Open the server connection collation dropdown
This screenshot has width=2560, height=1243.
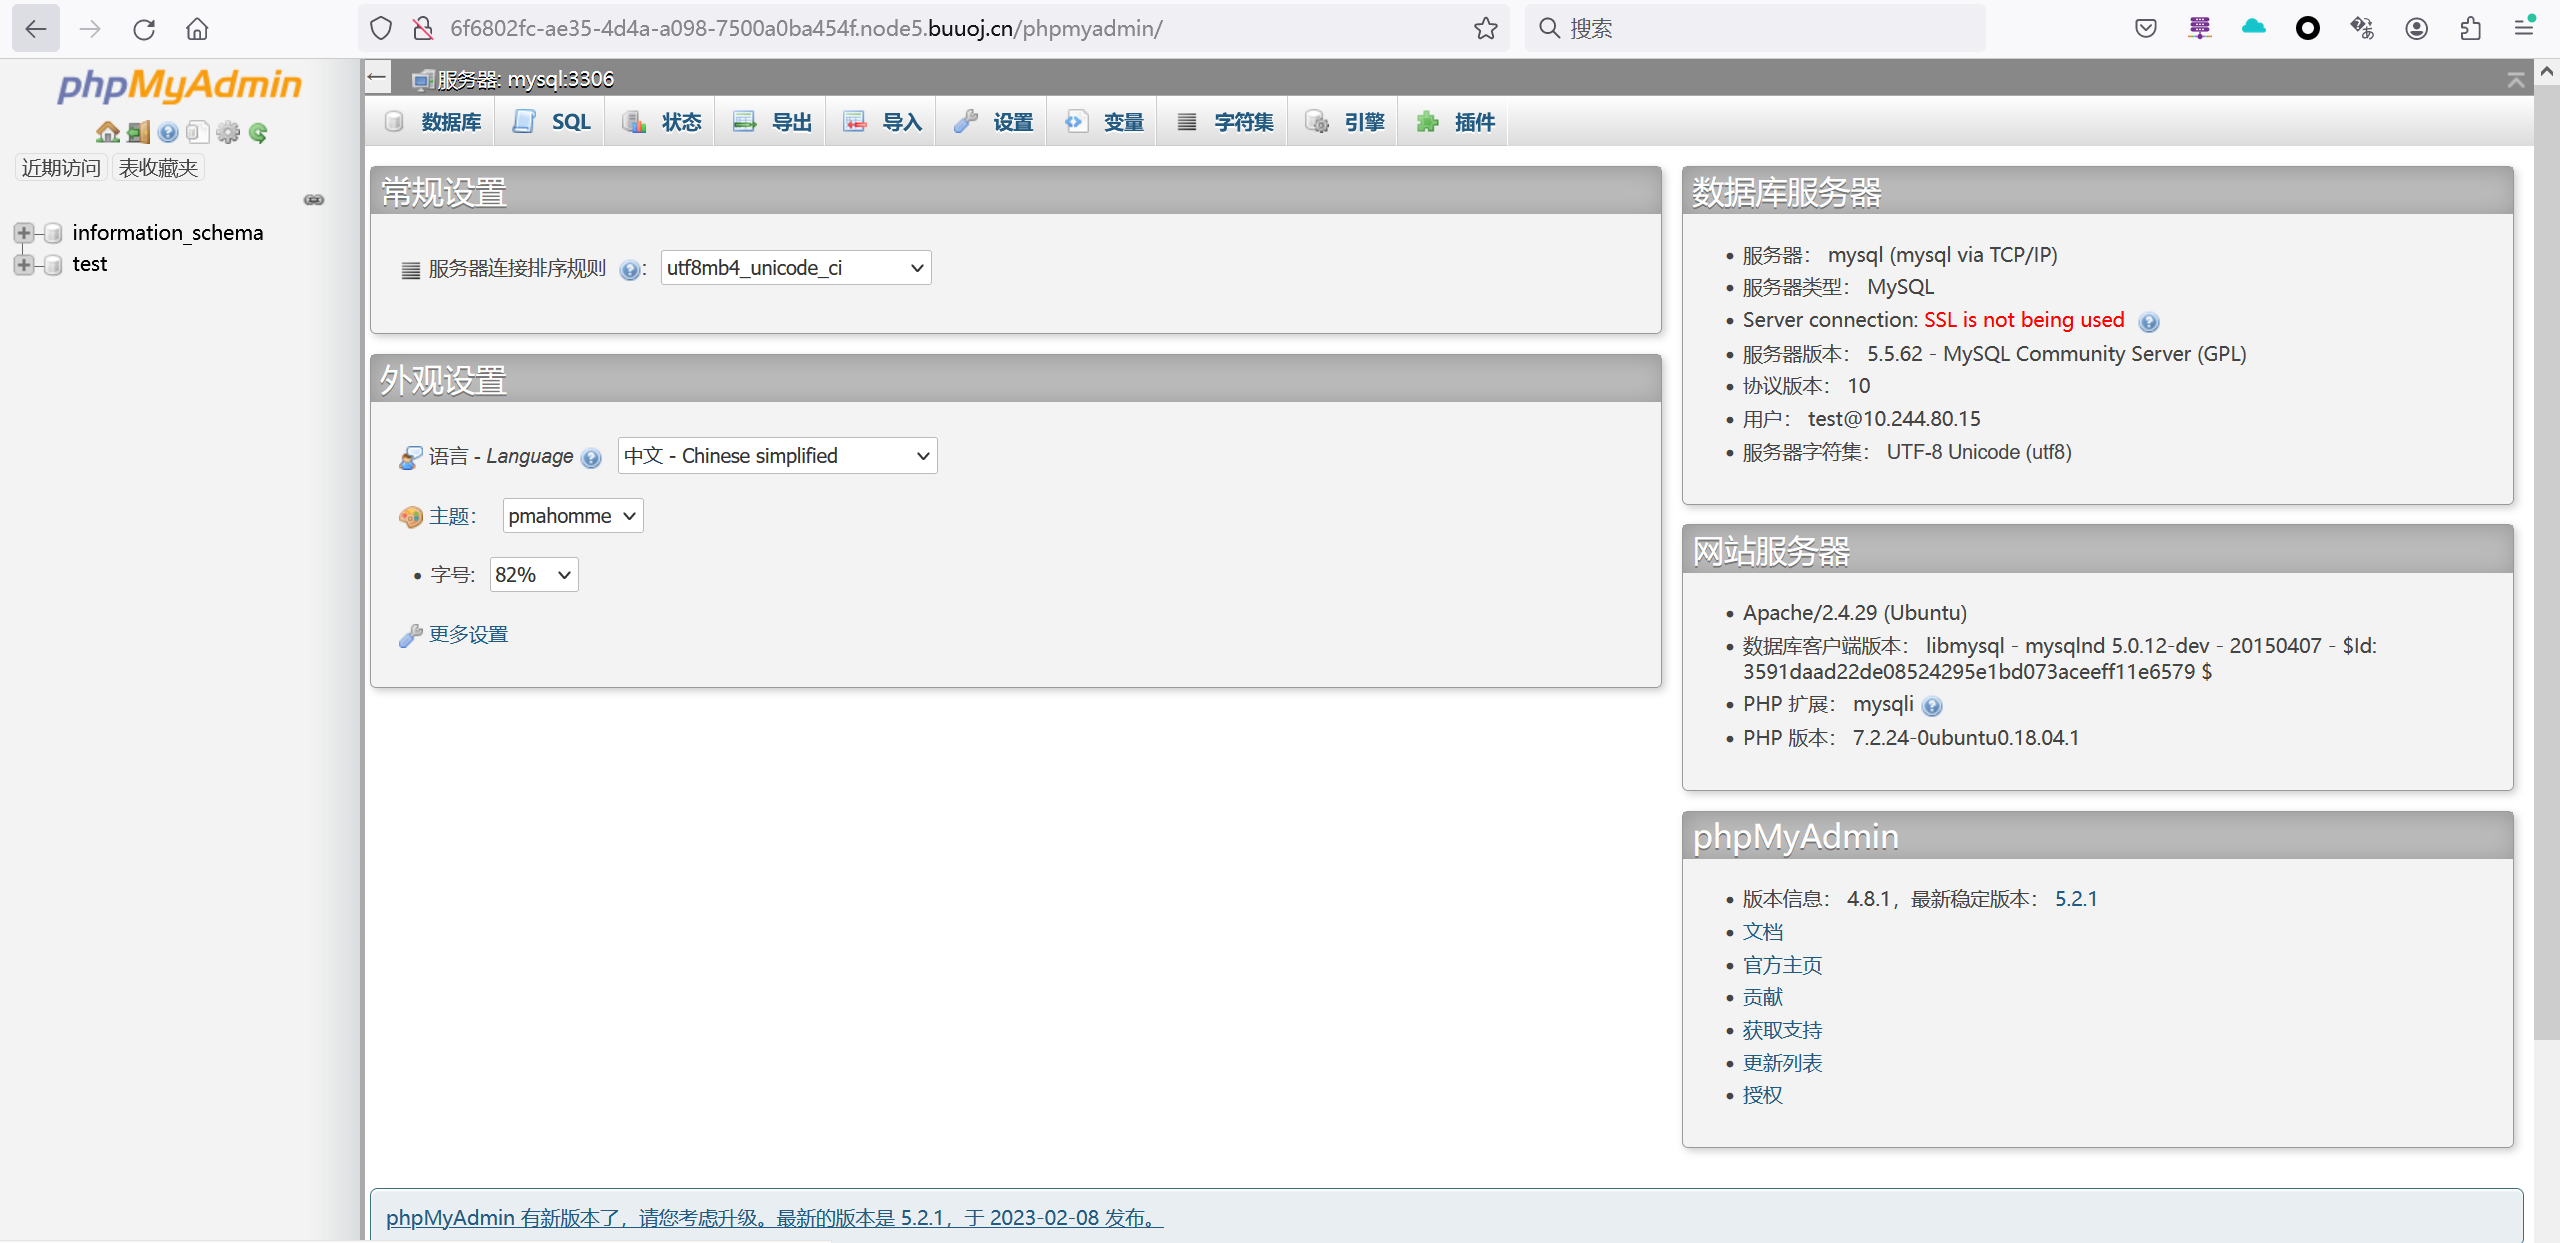click(x=796, y=268)
